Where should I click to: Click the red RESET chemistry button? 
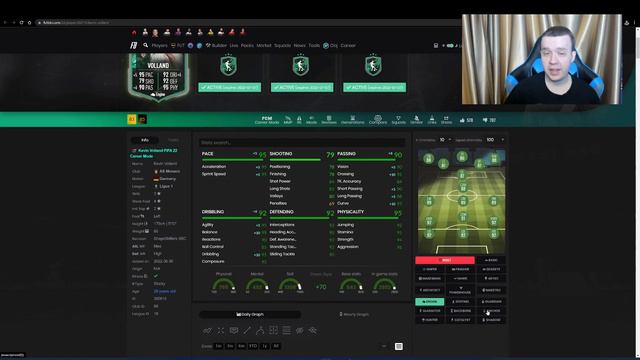click(445, 260)
